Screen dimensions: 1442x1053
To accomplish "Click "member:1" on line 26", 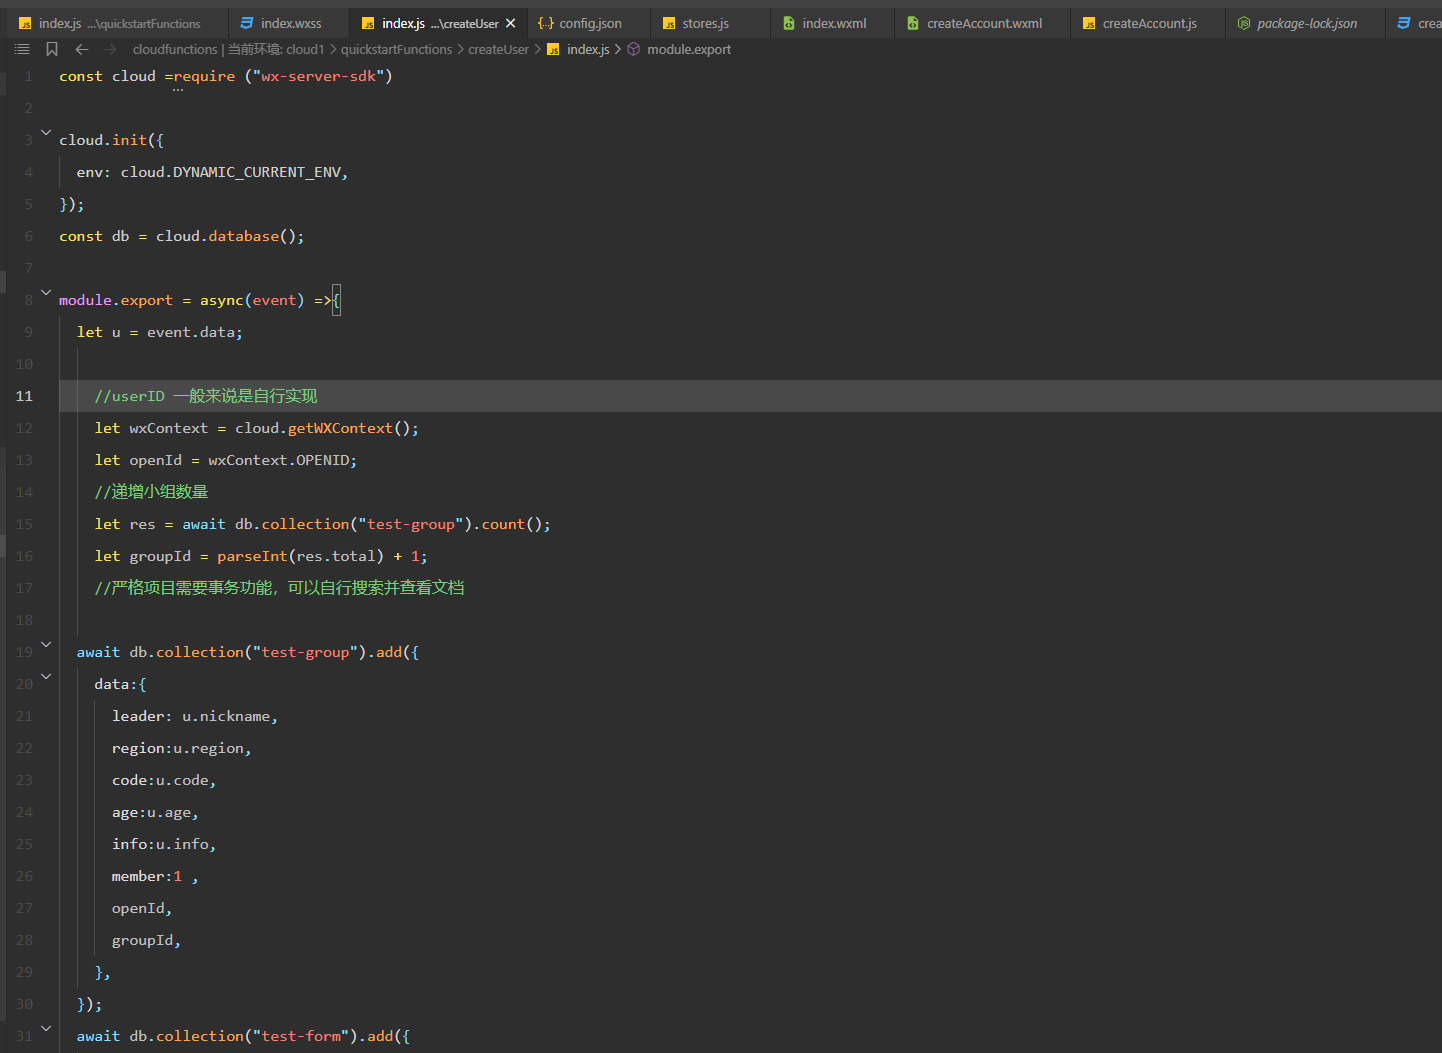I will click(x=147, y=876).
